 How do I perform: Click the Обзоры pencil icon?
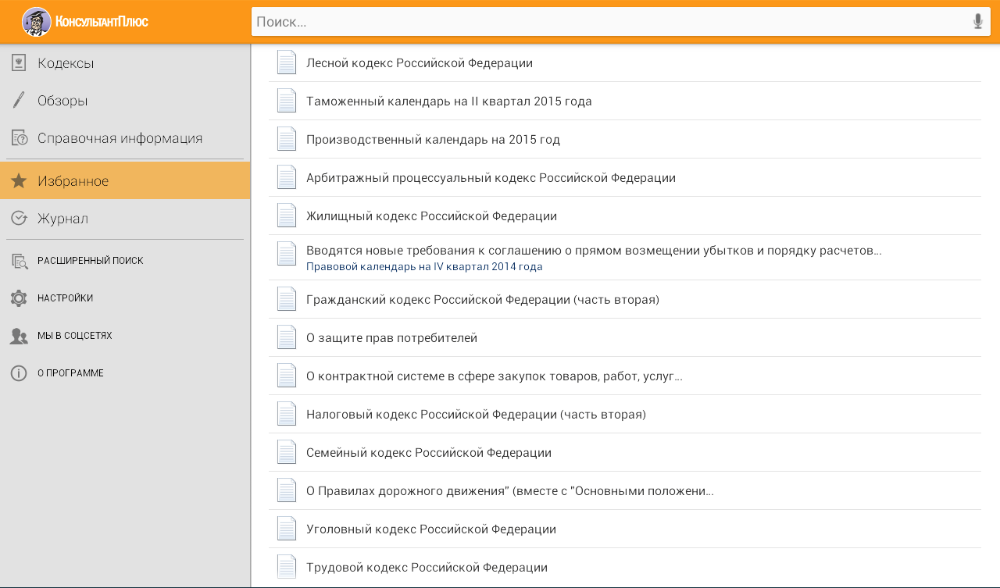click(x=18, y=100)
